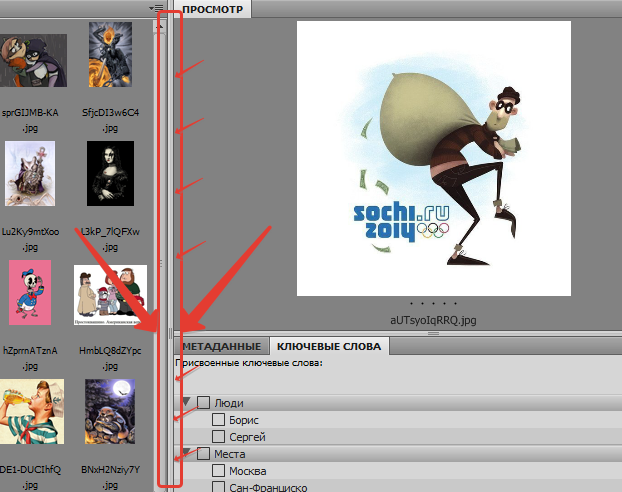This screenshot has height=492, width=622.
Task: Click the scrollbar up arrow in content panel
Action: (158, 29)
